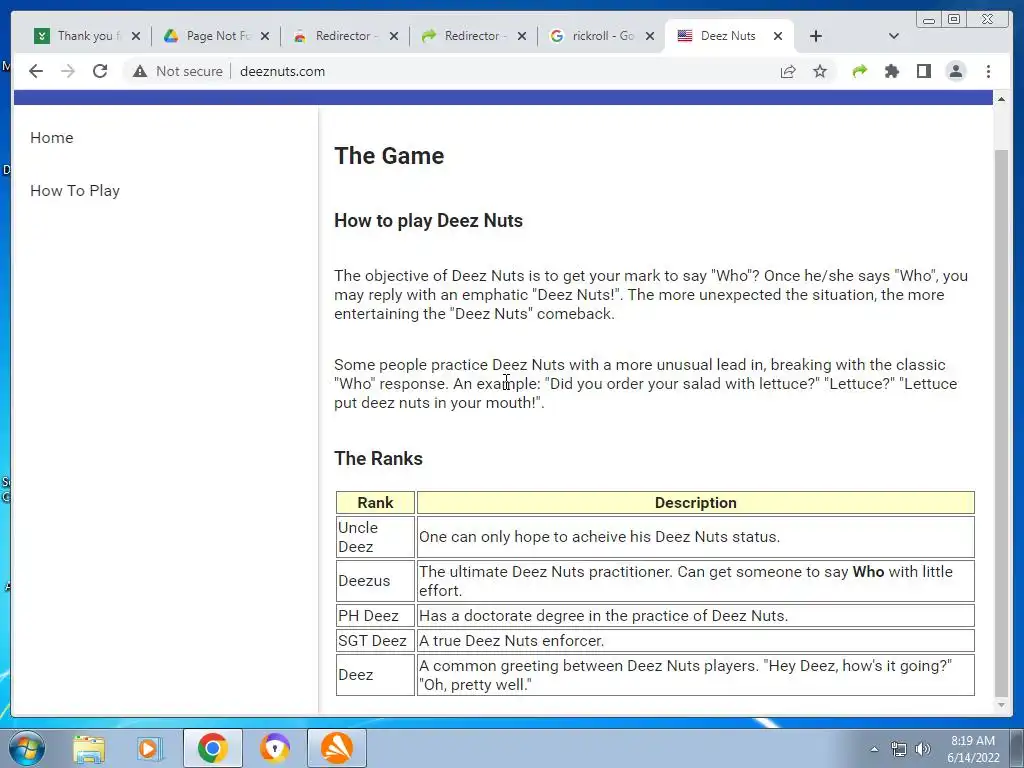Select the Deez Nuts tab

tap(727, 36)
